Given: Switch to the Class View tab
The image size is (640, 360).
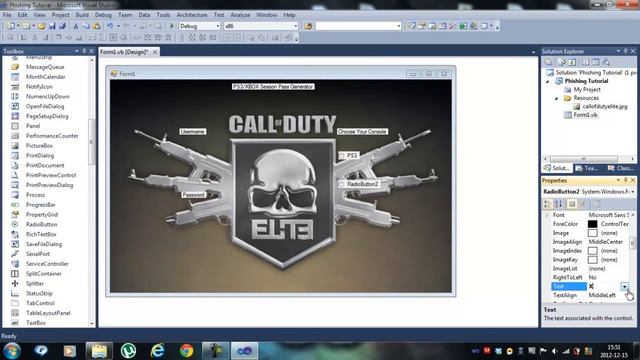Looking at the screenshot, I should point(620,168).
